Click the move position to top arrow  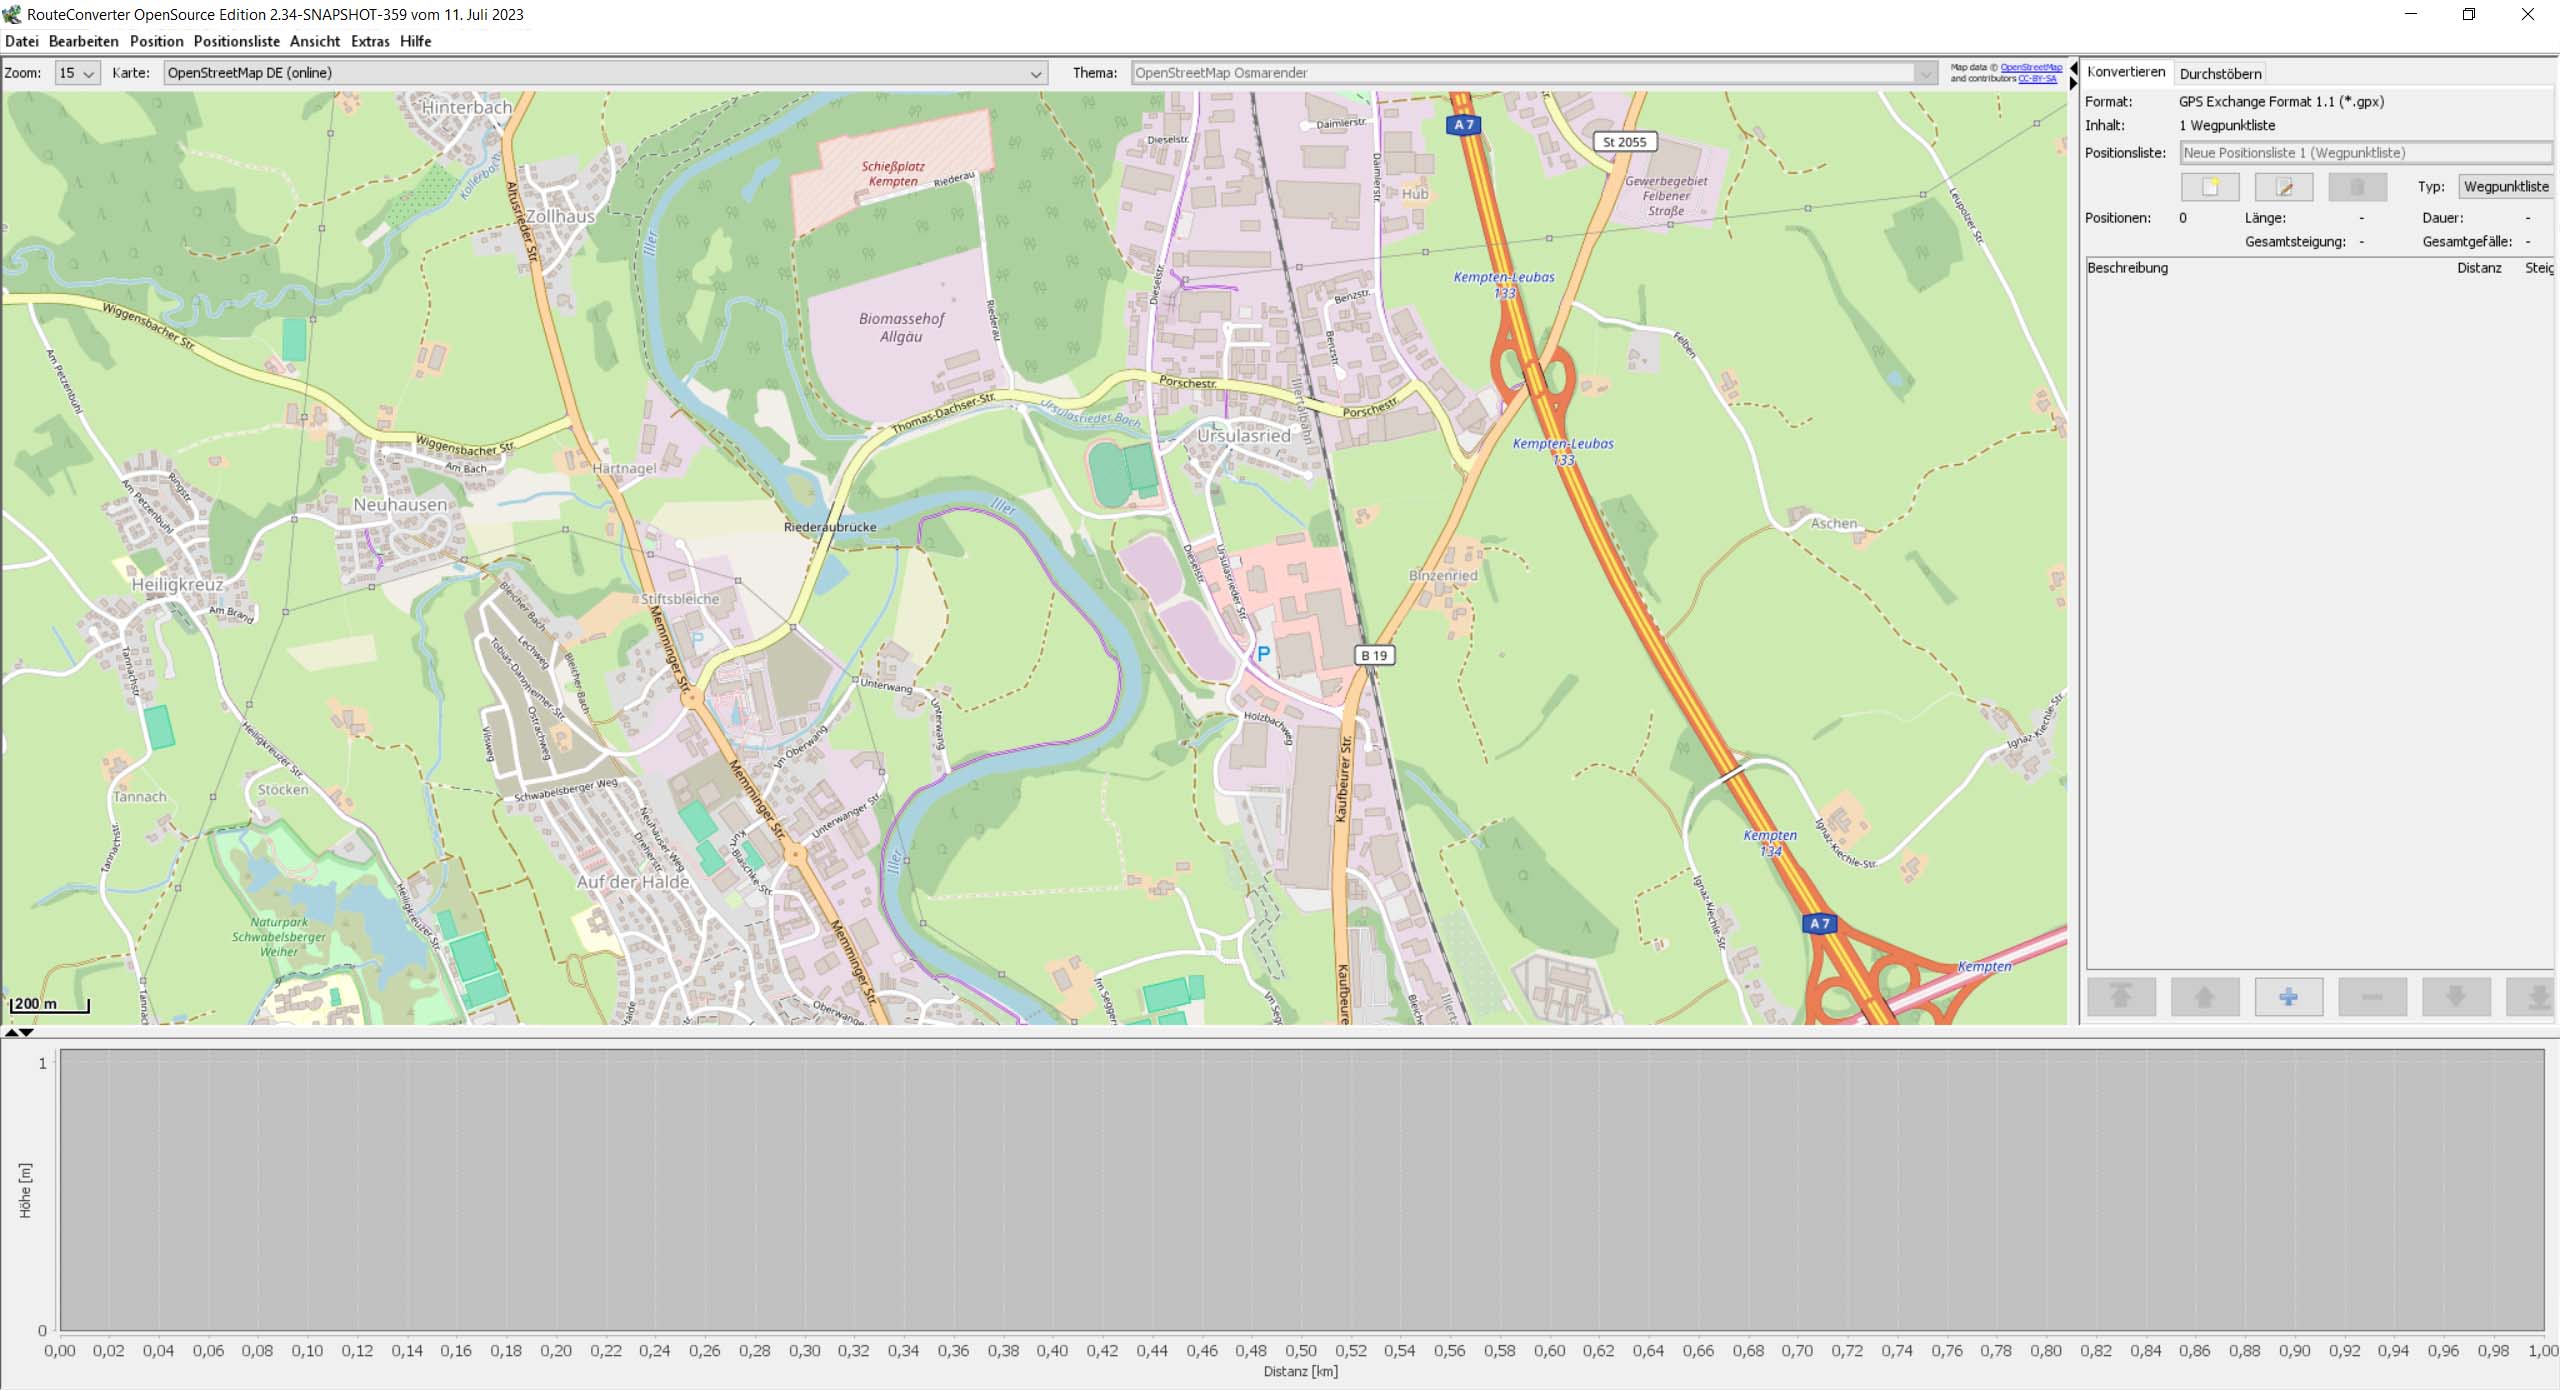(x=2121, y=997)
